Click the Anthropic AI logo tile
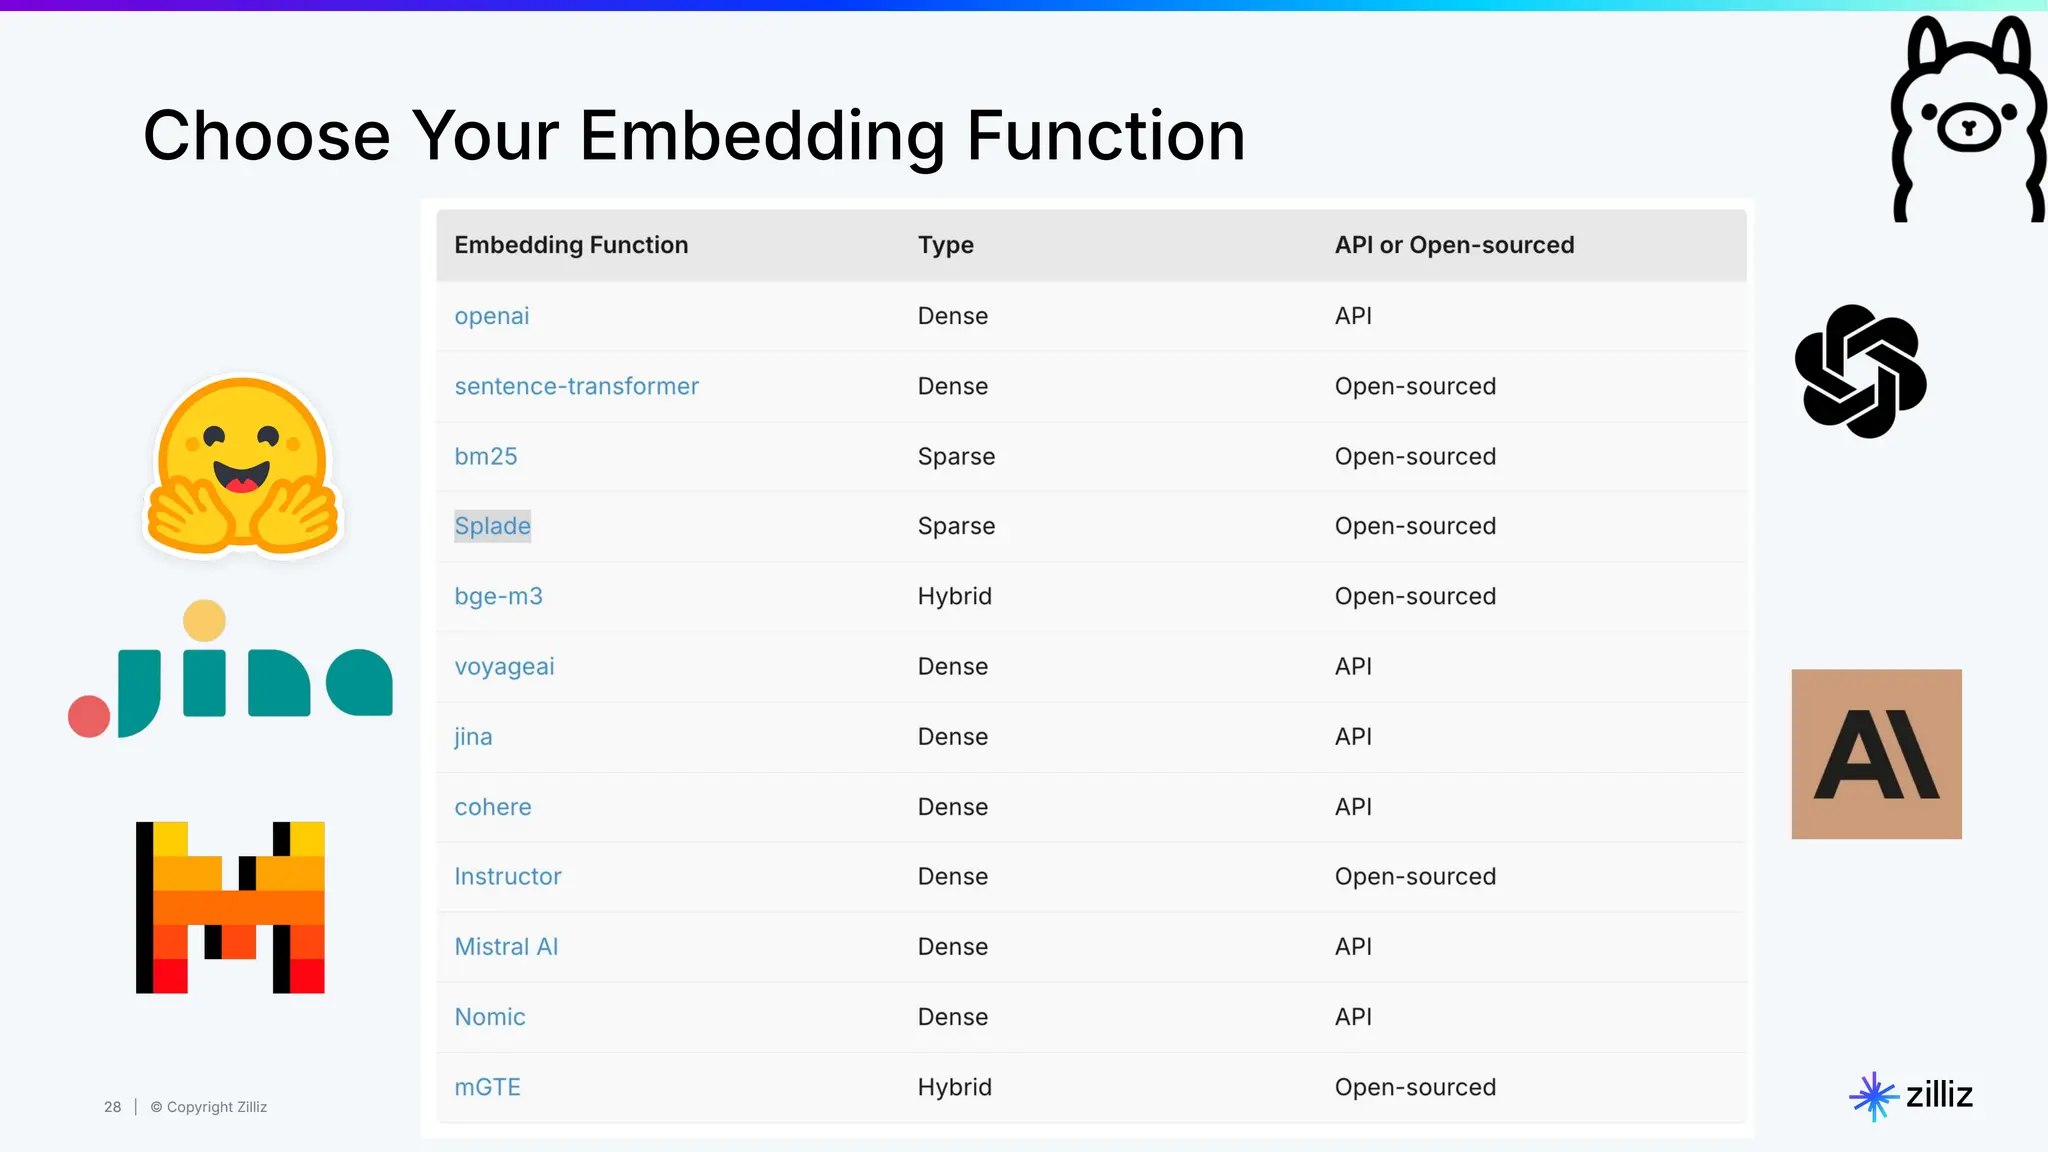 (1876, 754)
